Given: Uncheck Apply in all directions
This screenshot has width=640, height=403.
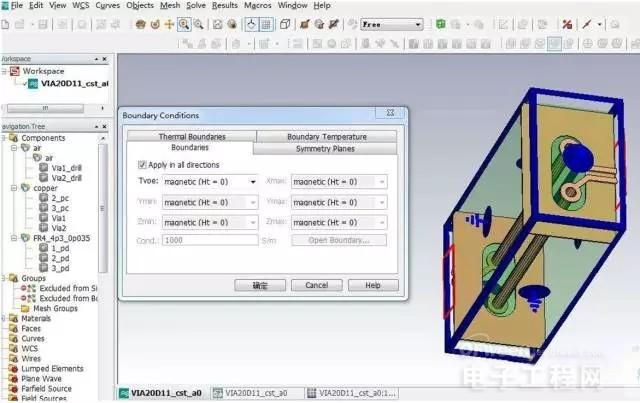Looking at the screenshot, I should (141, 165).
